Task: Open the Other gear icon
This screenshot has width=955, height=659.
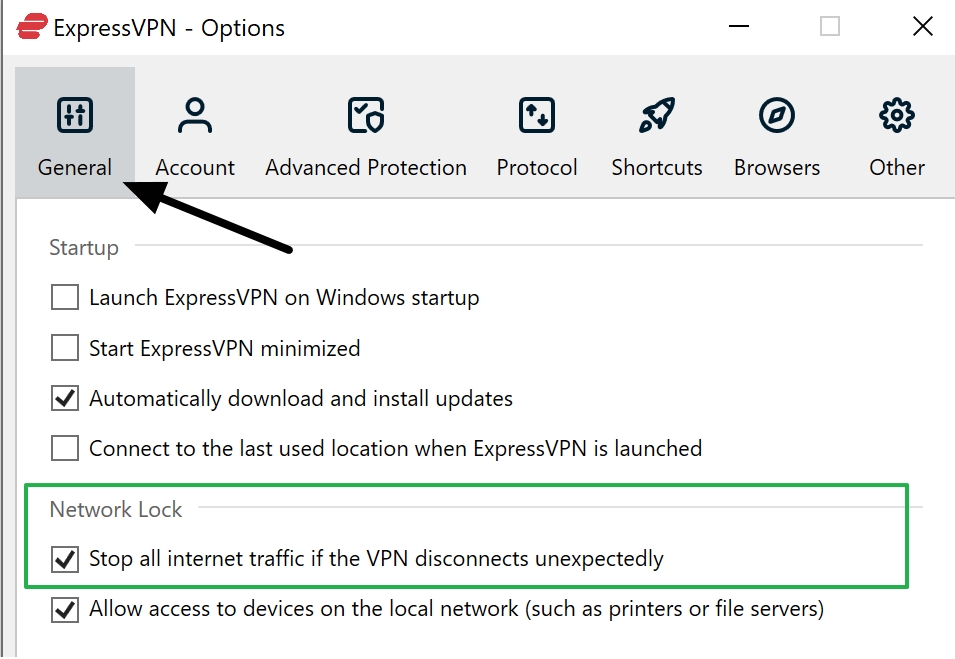Action: 895,114
